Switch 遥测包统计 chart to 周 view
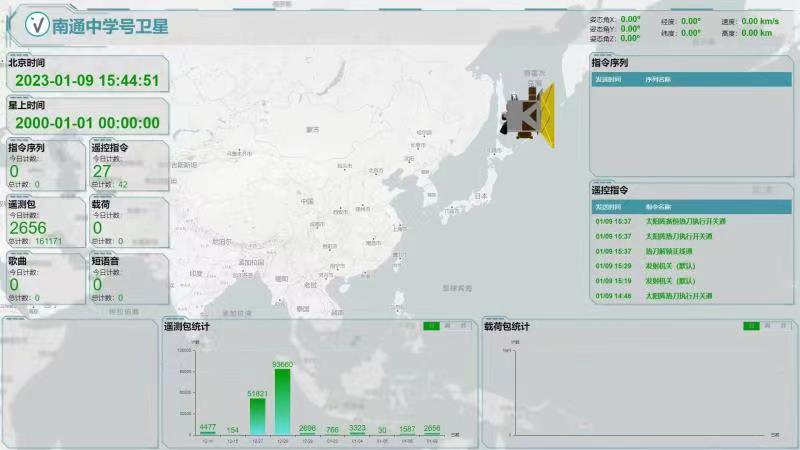Image resolution: width=800 pixels, height=450 pixels. [x=449, y=326]
